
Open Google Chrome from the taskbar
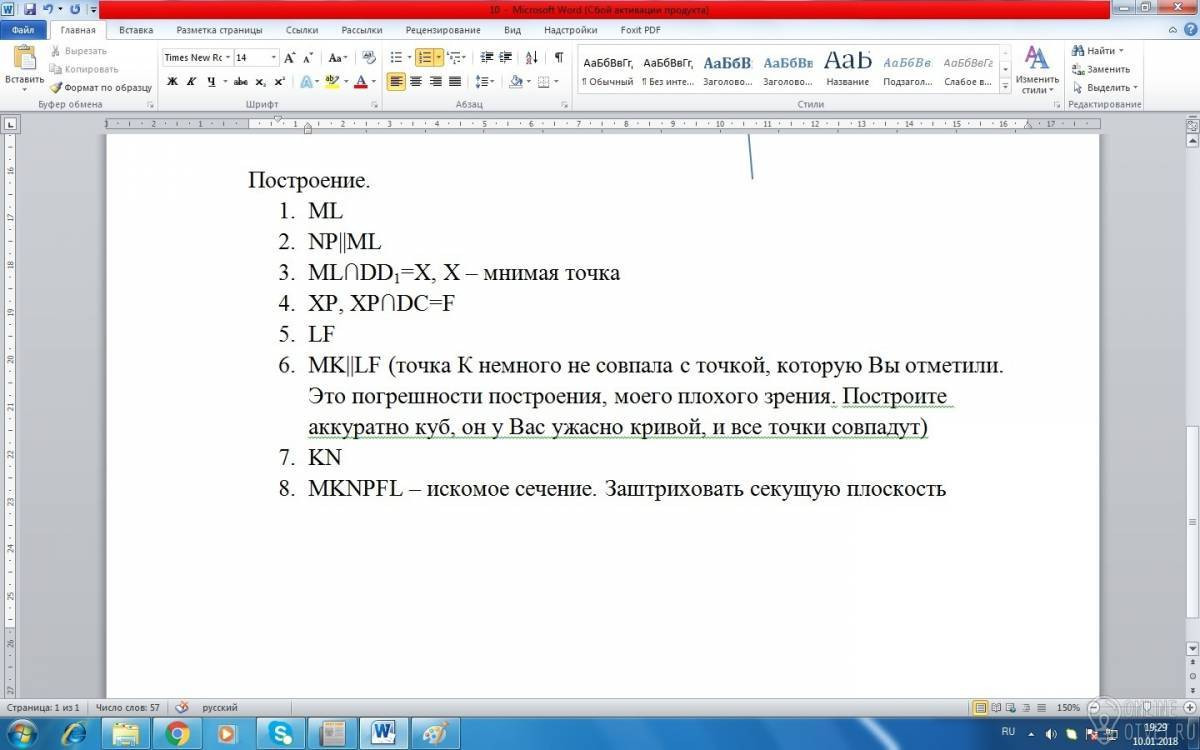178,733
